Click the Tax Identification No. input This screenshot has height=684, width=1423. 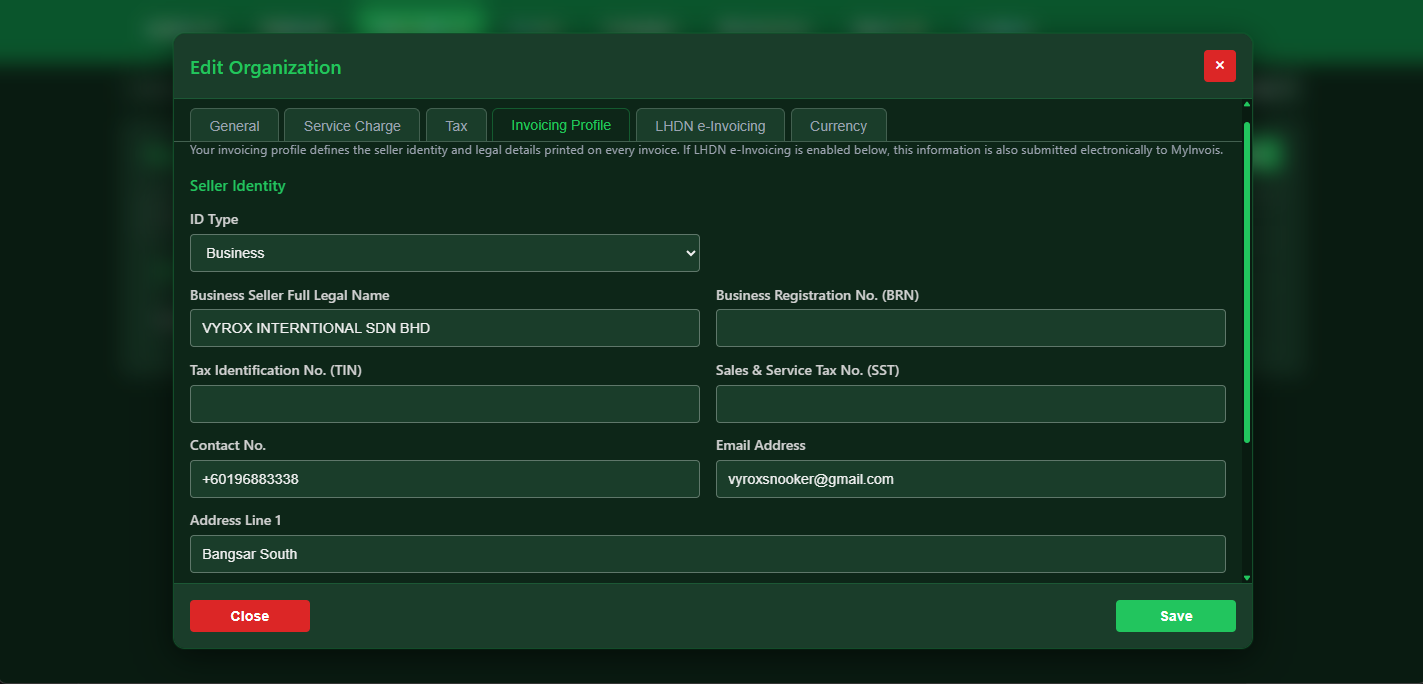coord(444,404)
